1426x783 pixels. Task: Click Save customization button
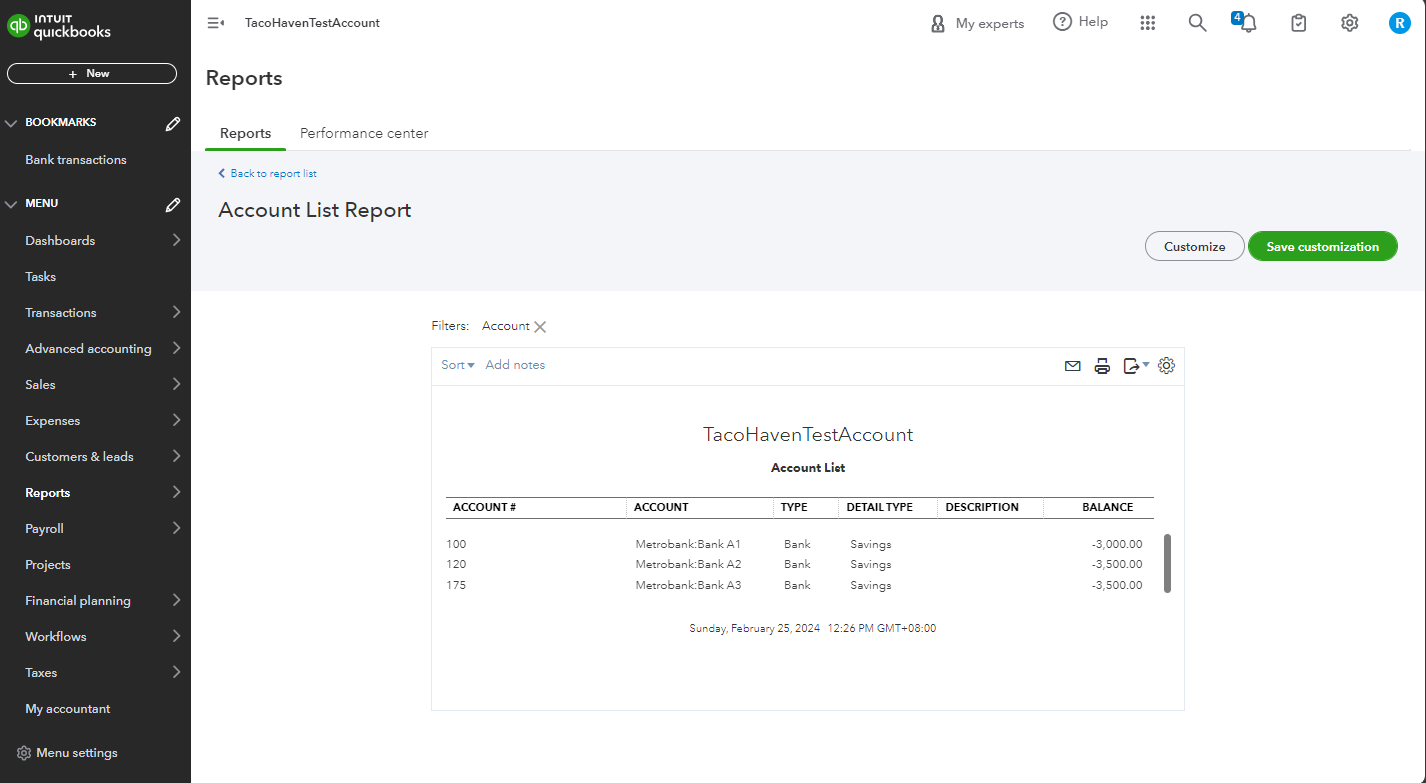pos(1323,247)
